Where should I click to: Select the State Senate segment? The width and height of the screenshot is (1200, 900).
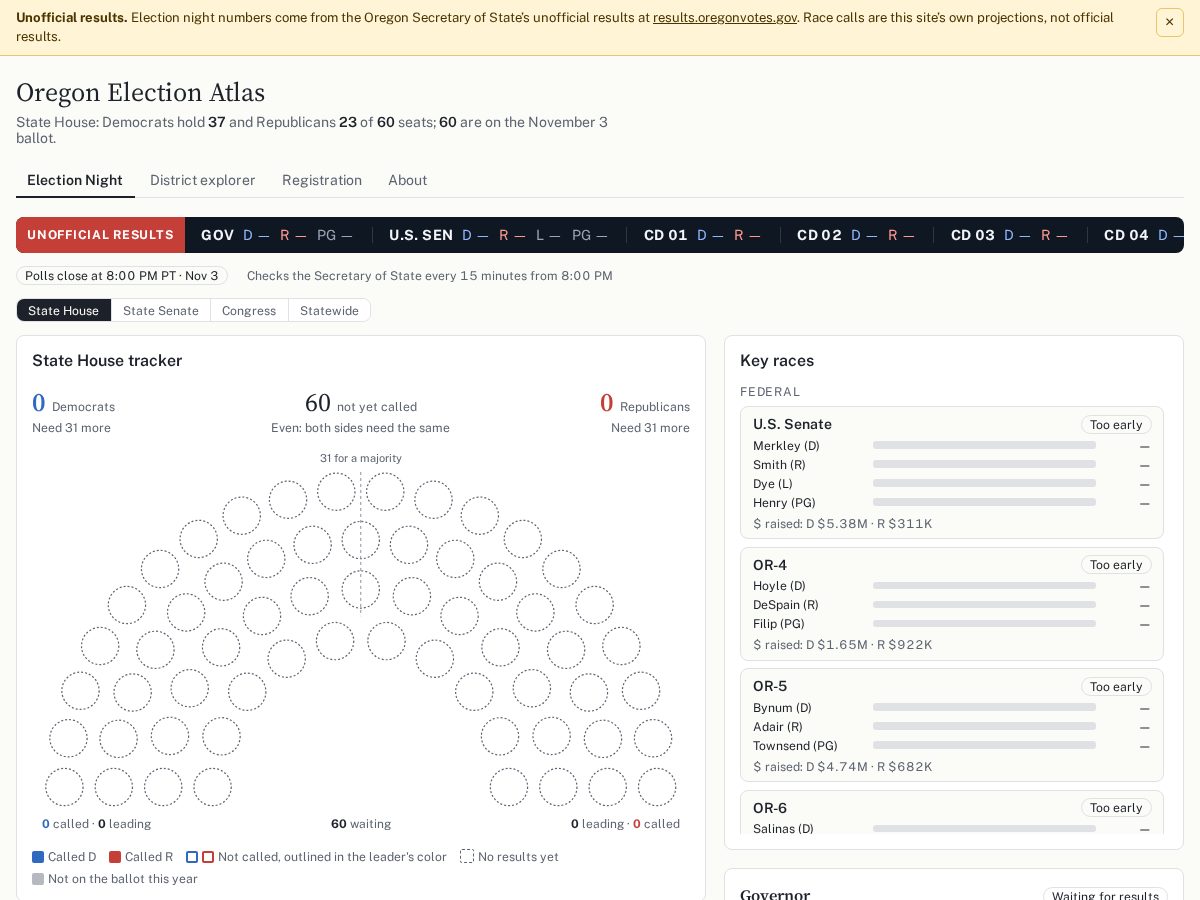161,310
